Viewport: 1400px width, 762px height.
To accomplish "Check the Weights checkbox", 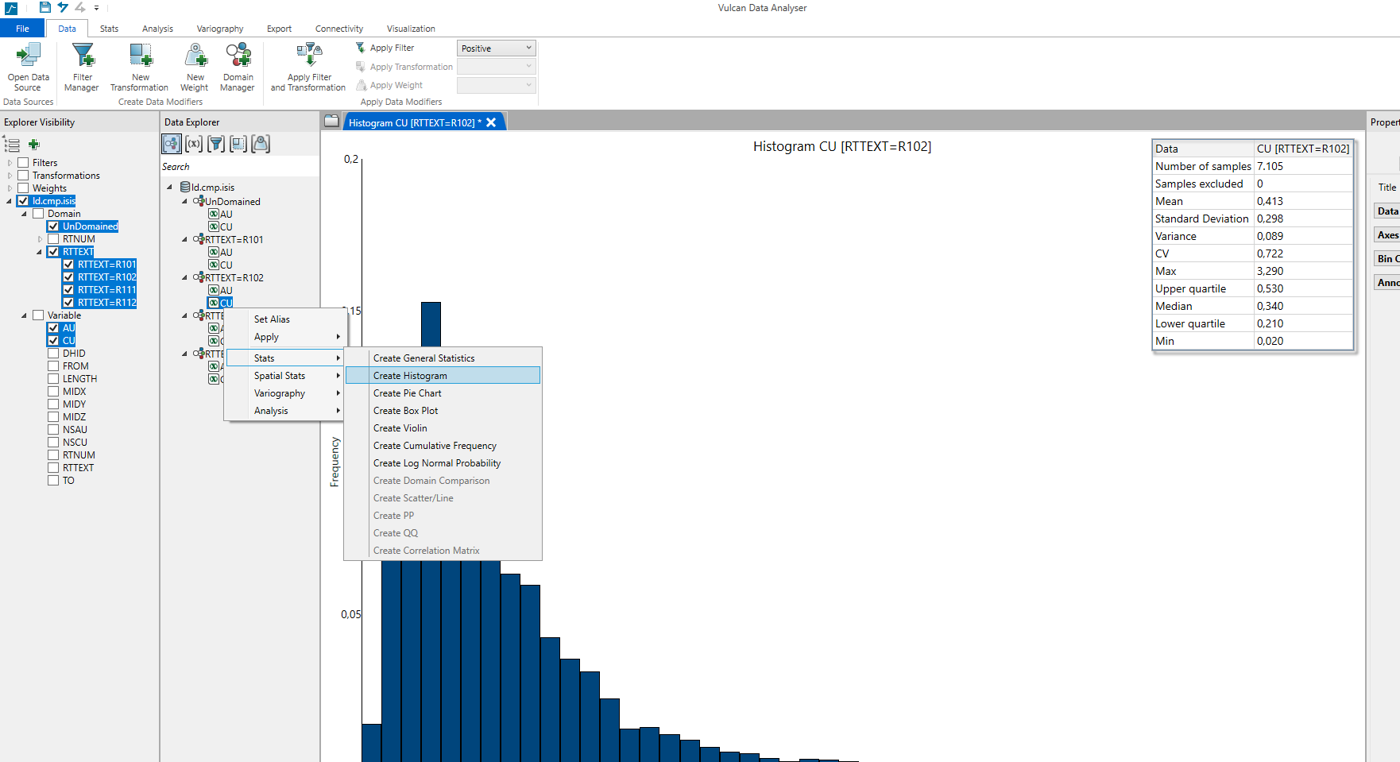I will coord(23,188).
